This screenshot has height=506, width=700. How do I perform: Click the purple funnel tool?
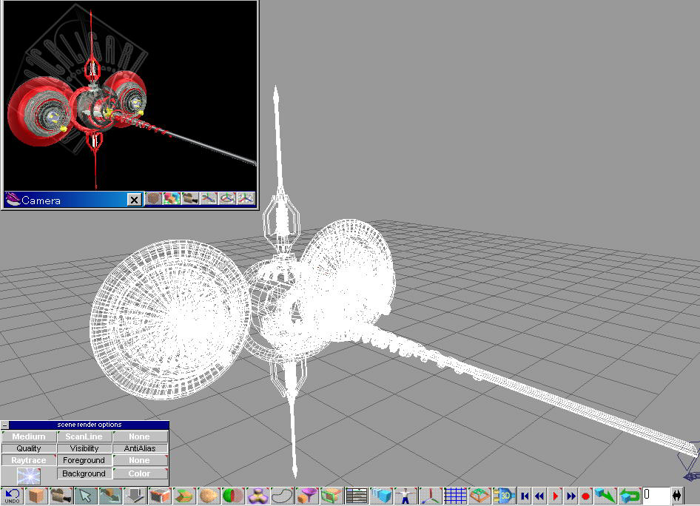pos(307,496)
